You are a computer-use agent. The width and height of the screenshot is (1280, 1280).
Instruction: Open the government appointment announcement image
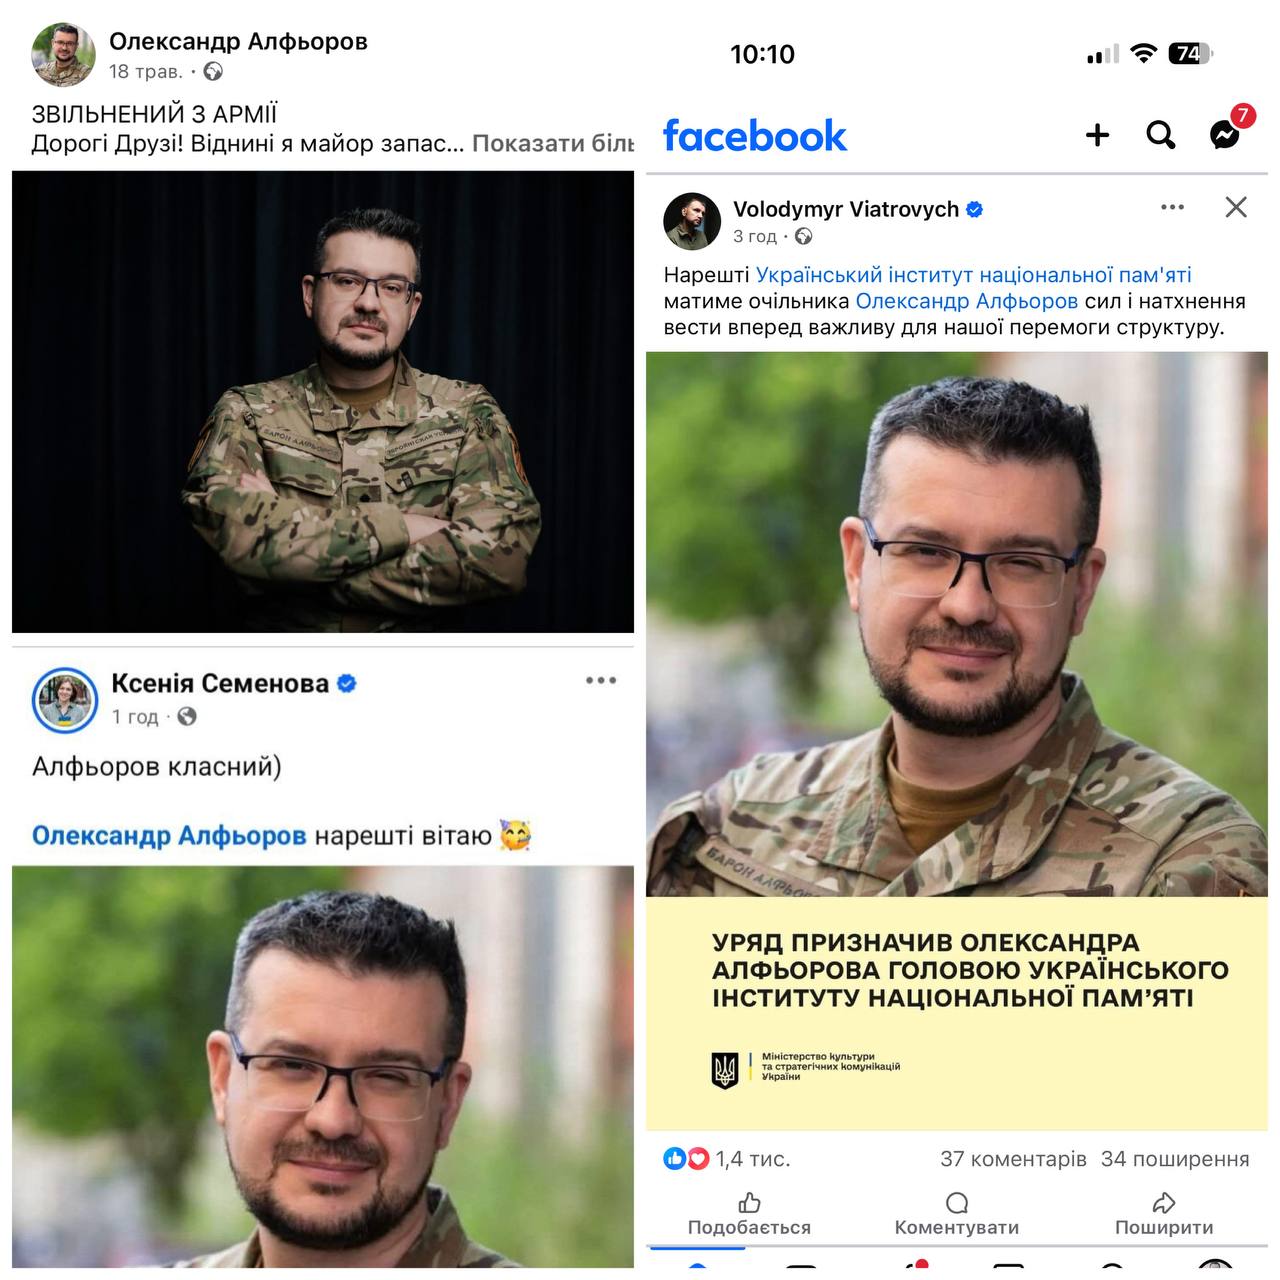[x=957, y=741]
